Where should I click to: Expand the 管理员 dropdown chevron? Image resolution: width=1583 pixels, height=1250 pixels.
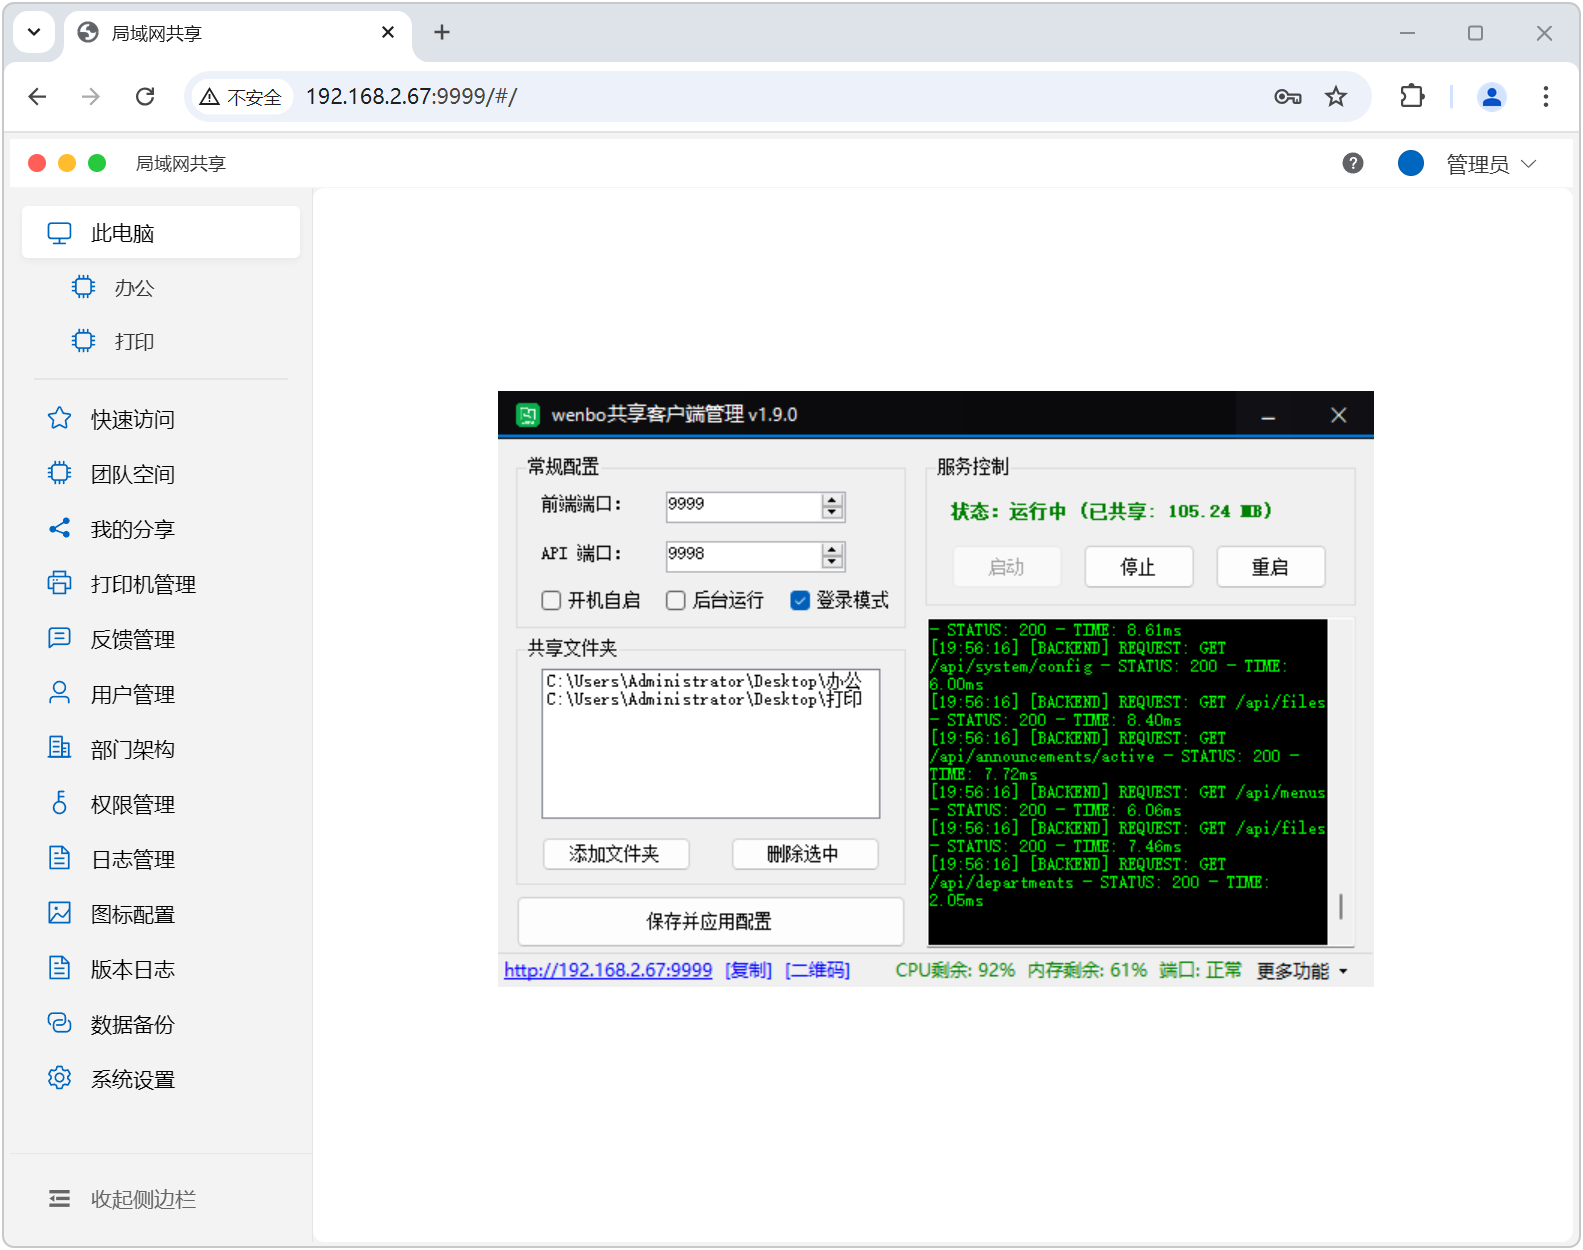click(1529, 164)
